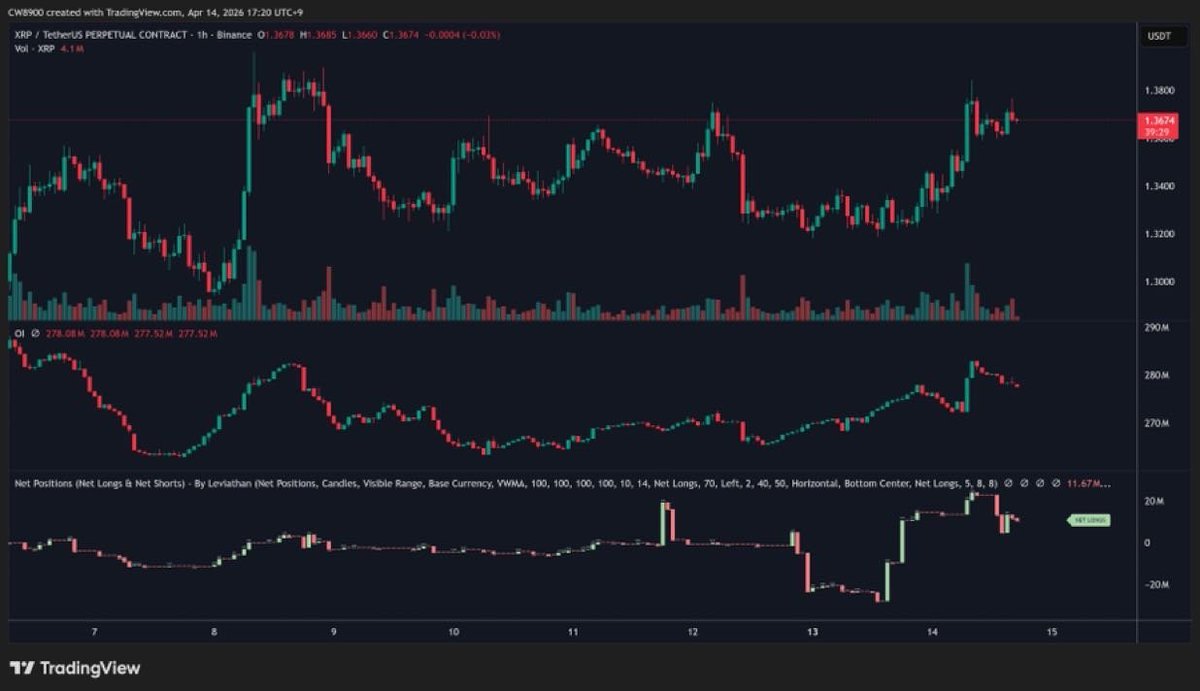Click the high value H1.3685 in the legend
The height and width of the screenshot is (691, 1200).
320,35
